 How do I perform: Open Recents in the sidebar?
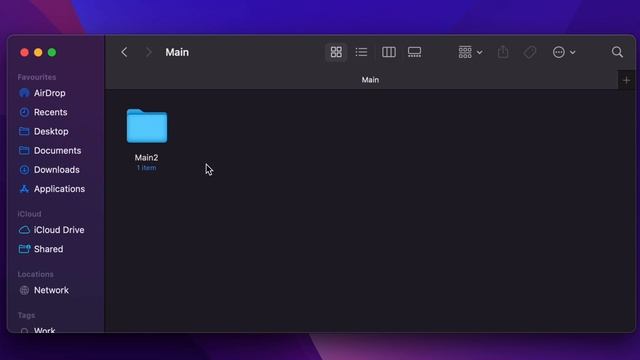[50, 112]
